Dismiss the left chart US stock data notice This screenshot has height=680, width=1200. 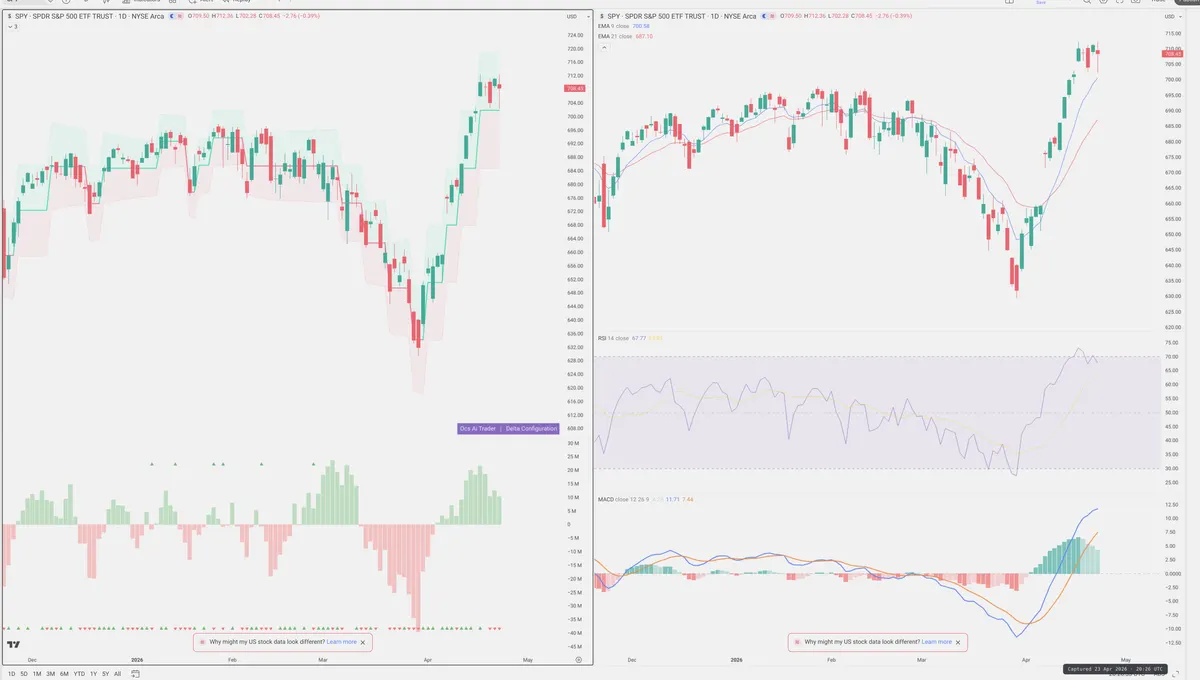pos(363,642)
